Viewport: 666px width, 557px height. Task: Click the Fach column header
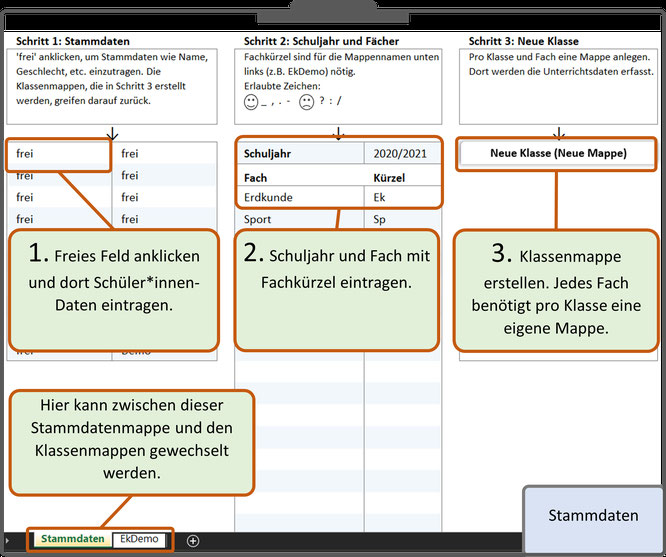pos(300,178)
